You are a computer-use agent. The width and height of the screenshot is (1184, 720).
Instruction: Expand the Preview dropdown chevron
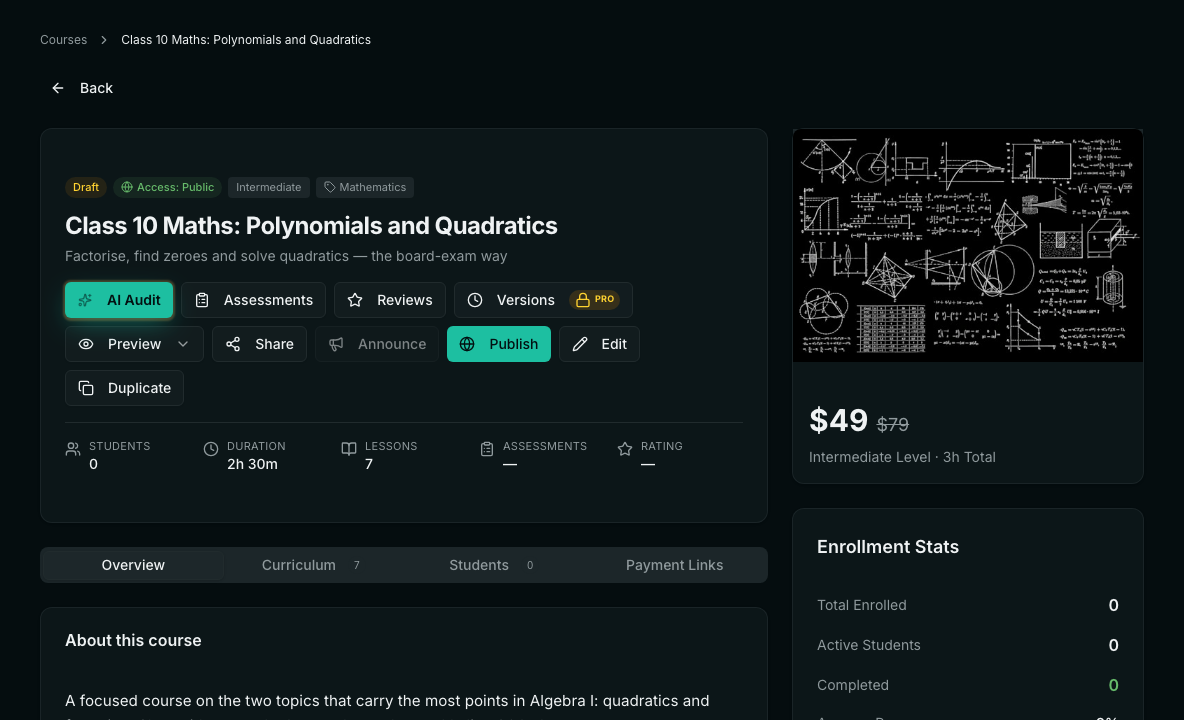click(183, 344)
